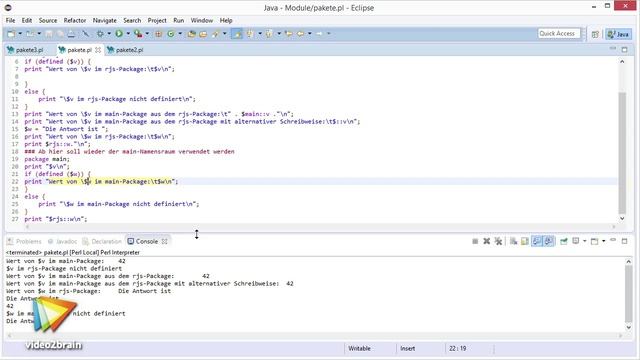Click the Forward navigation arrow icon
The width and height of the screenshot is (640, 360).
tap(320, 34)
